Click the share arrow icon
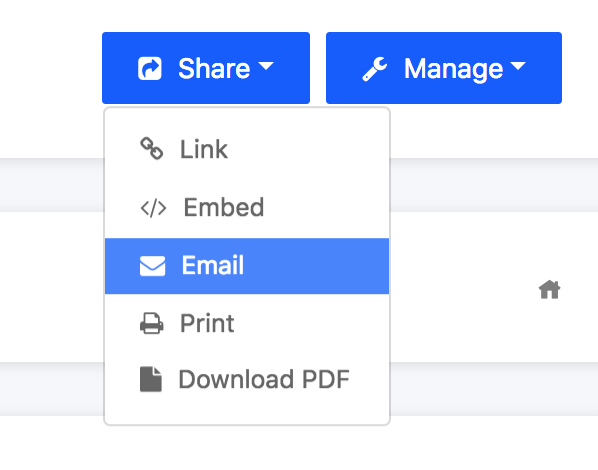Image resolution: width=598 pixels, height=470 pixels. [x=150, y=69]
